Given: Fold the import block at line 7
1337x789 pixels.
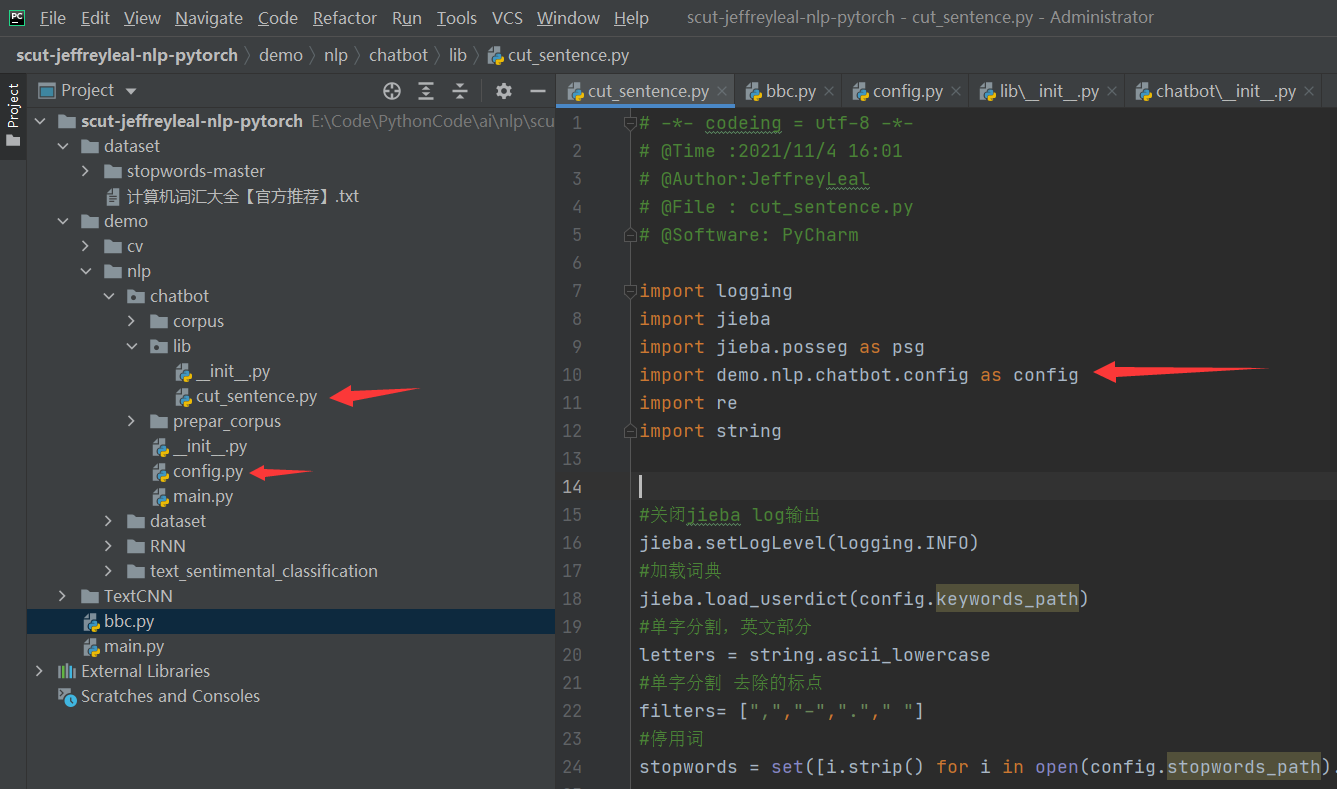Looking at the screenshot, I should 629,292.
